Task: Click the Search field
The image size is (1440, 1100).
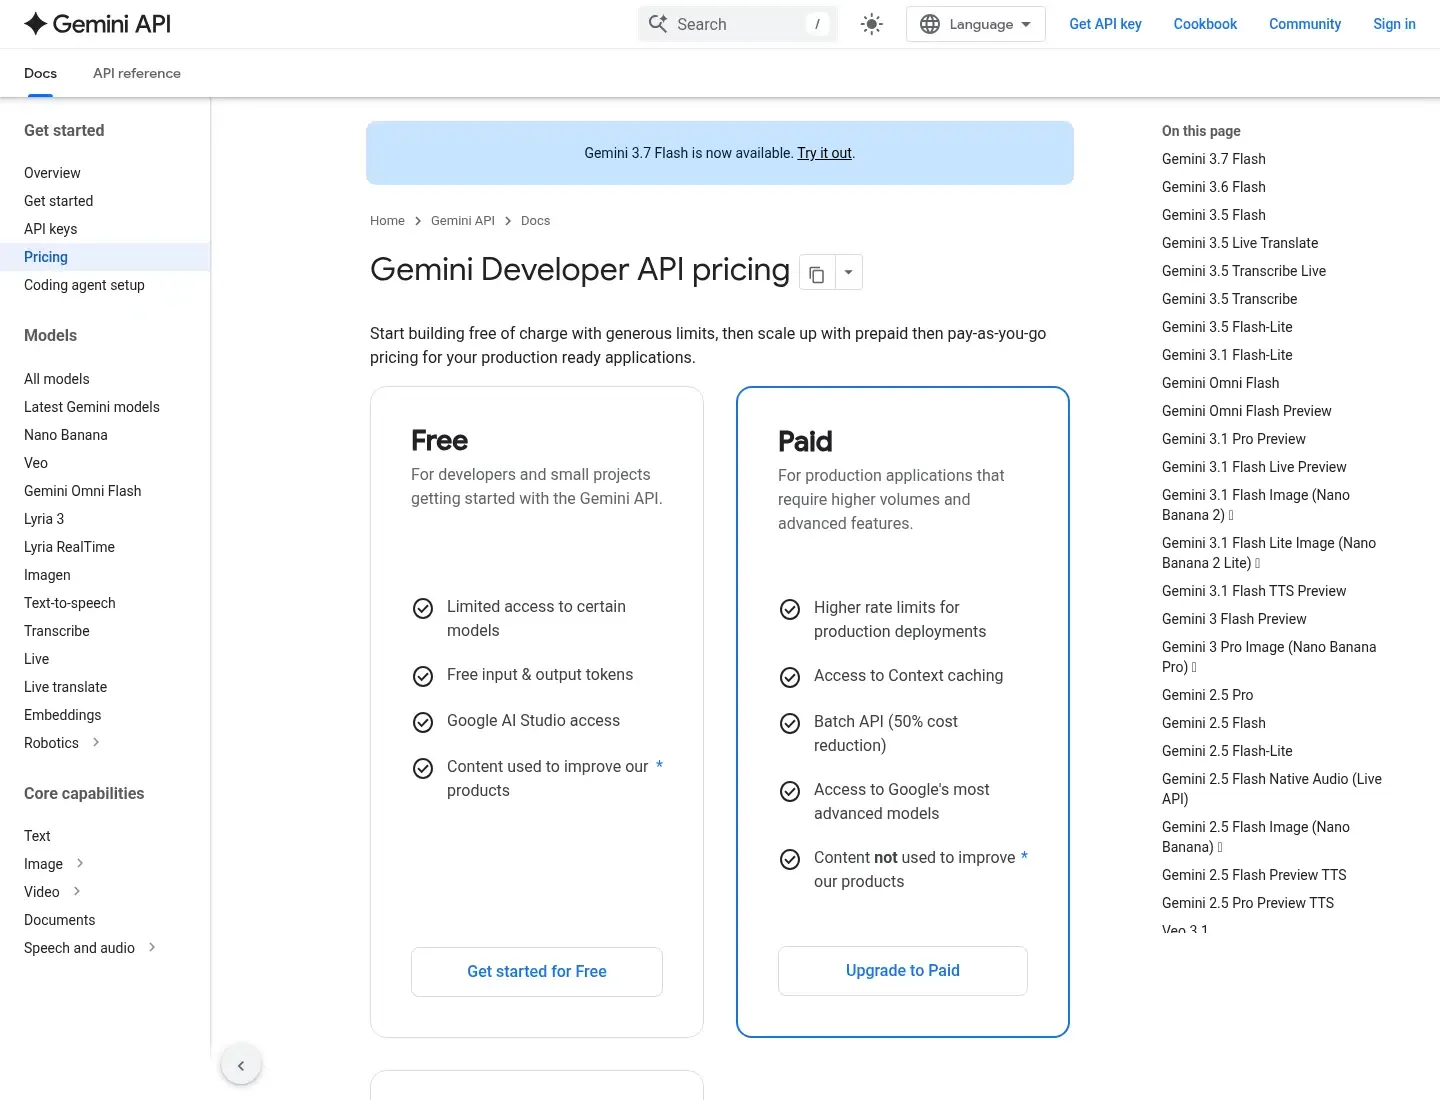Action: (738, 24)
